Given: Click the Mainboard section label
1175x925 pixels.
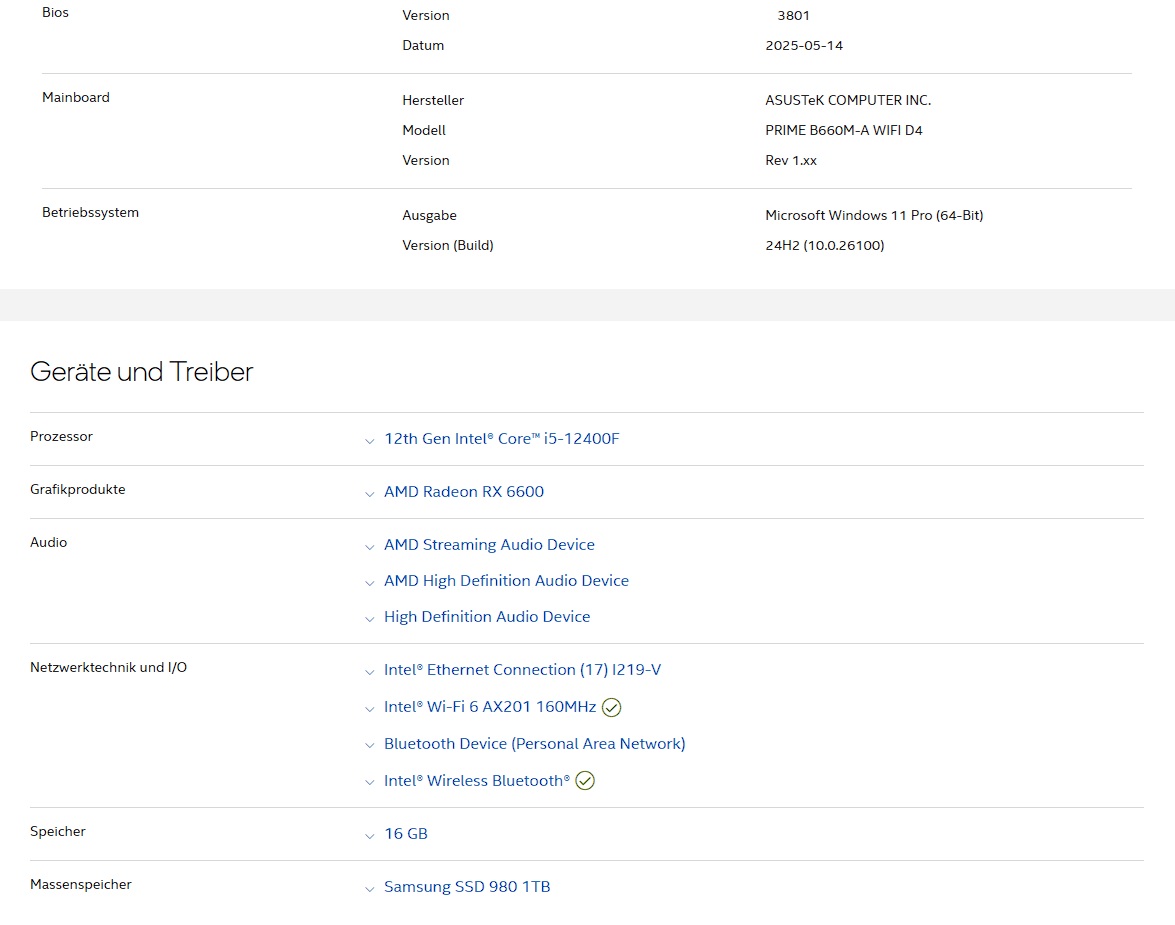Looking at the screenshot, I should 76,97.
